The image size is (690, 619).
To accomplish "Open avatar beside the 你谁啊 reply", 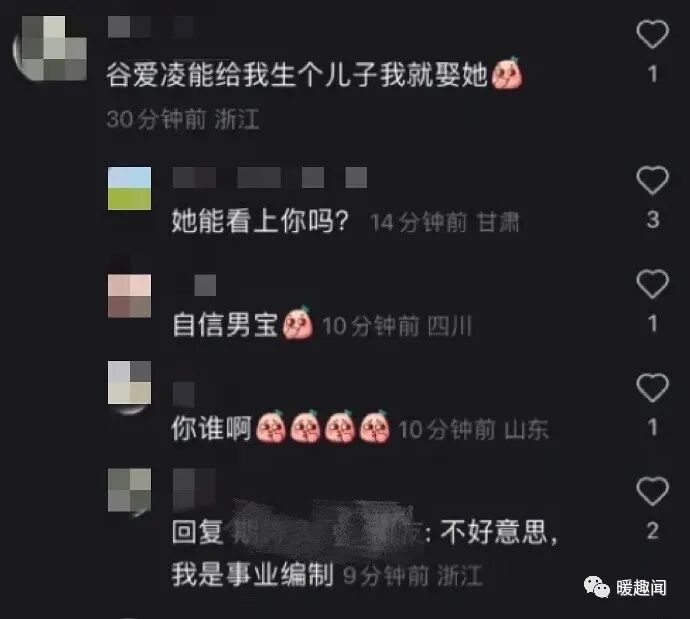I will pos(129,383).
